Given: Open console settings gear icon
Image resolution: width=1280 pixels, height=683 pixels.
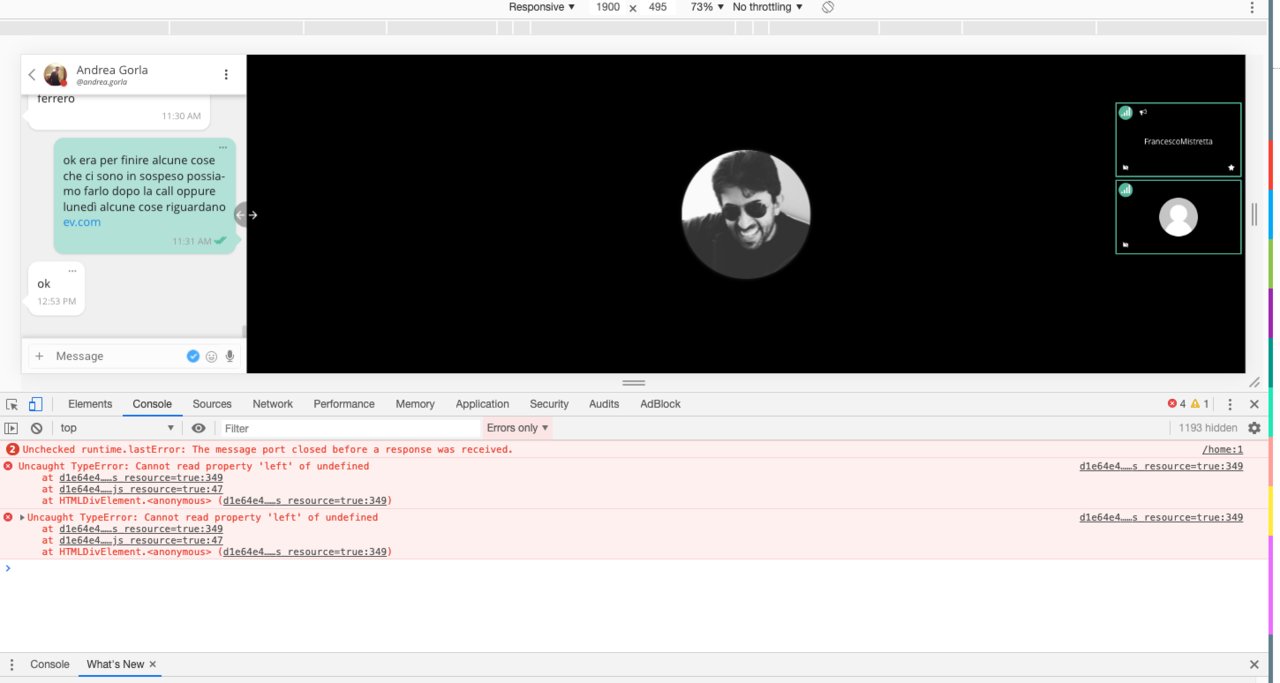Looking at the screenshot, I should tap(1254, 428).
